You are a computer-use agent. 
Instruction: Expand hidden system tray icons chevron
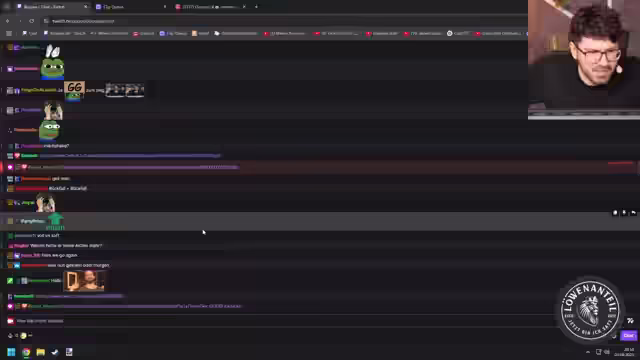588,352
